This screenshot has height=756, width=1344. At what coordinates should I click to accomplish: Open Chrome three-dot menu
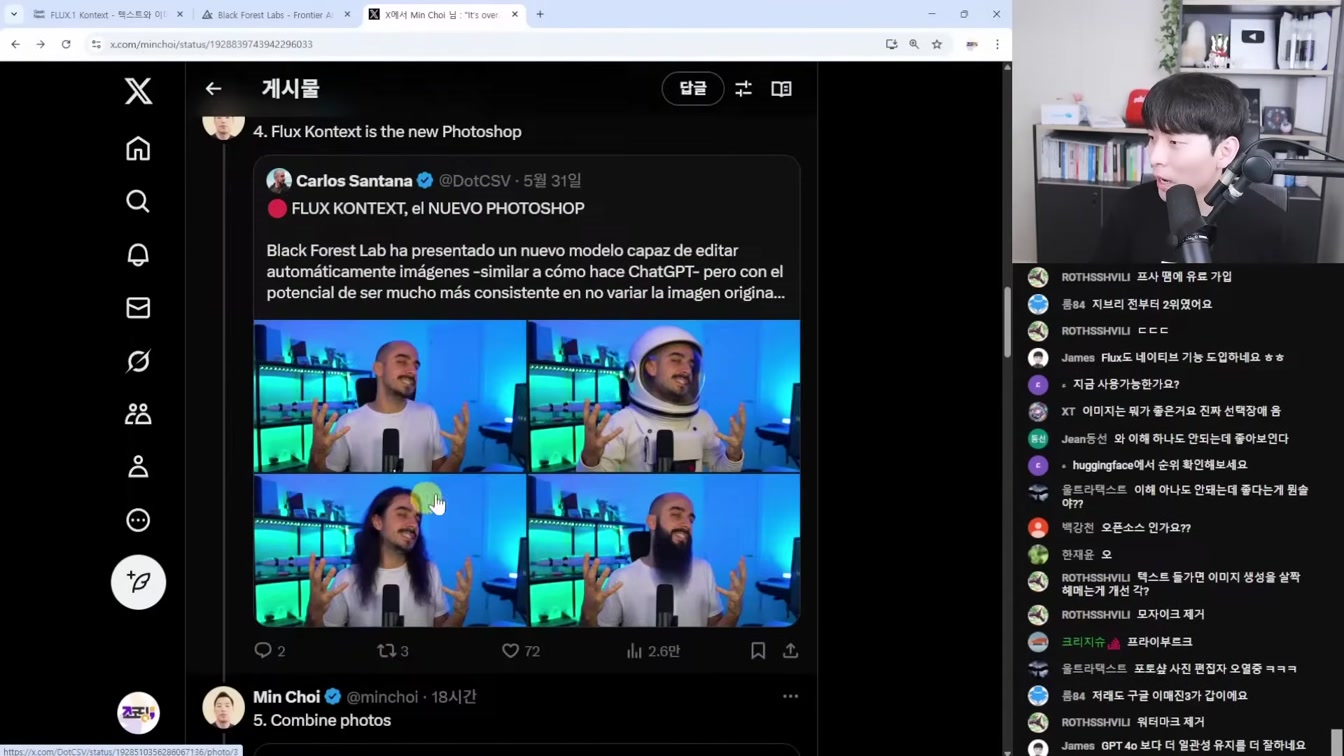(997, 44)
